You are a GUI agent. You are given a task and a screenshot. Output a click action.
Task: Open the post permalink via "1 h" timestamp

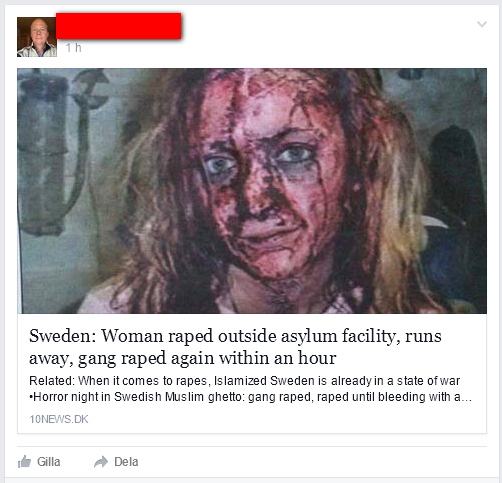73,48
